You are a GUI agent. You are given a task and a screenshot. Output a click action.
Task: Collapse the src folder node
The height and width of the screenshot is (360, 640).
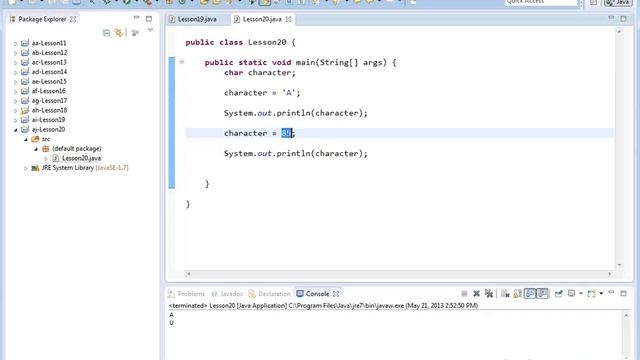tap(26, 139)
